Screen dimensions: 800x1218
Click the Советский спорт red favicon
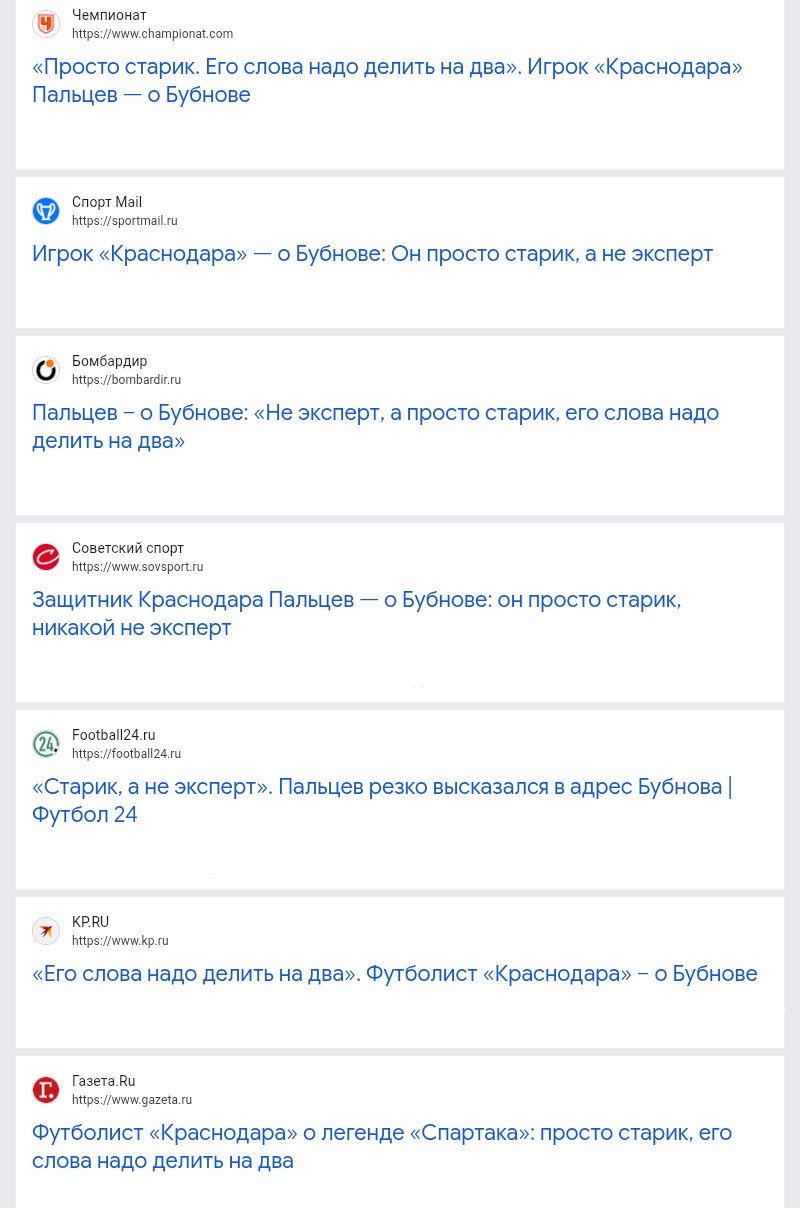(46, 557)
